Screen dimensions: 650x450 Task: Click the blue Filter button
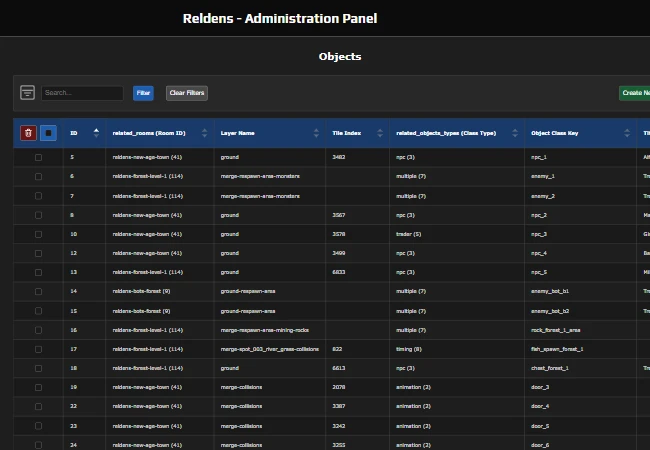point(143,93)
